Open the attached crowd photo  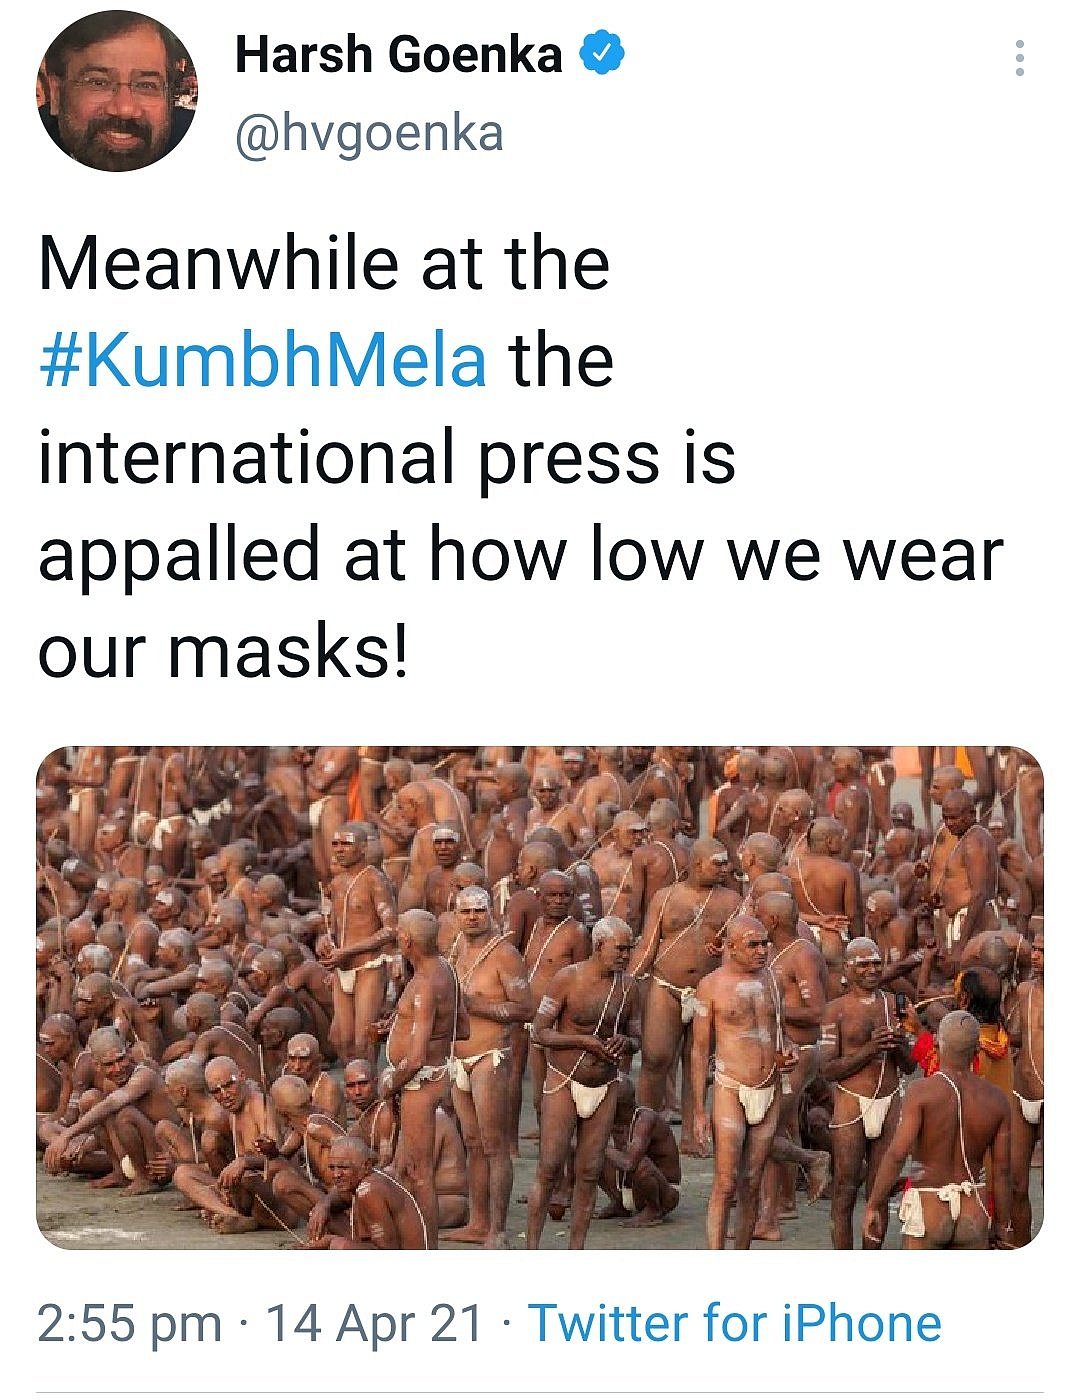(539, 997)
